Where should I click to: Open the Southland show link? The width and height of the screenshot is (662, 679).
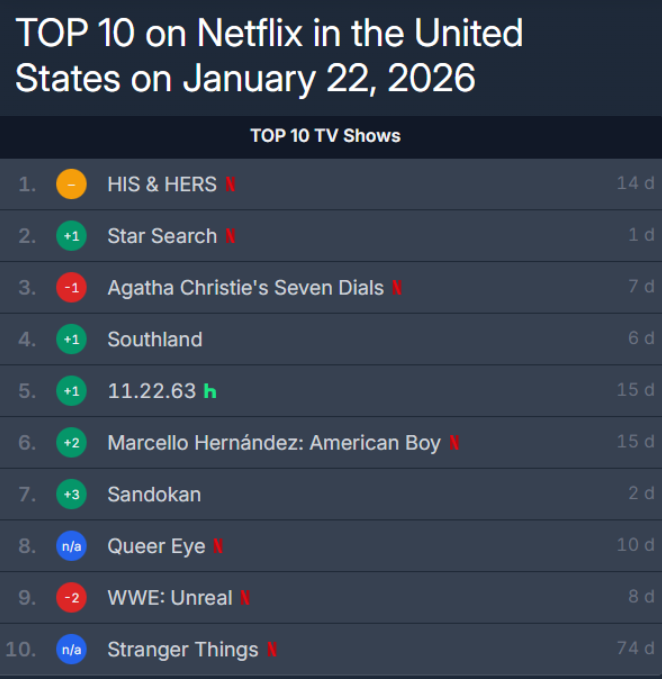click(x=155, y=340)
